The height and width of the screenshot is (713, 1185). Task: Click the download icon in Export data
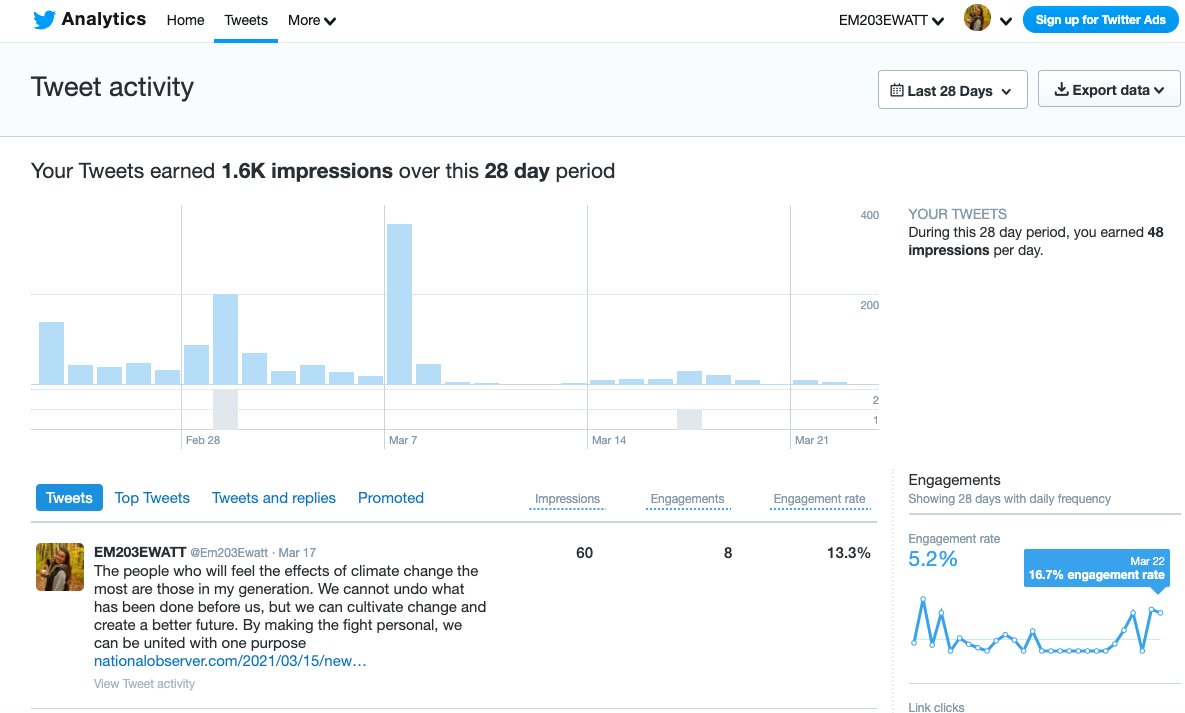pos(1061,89)
